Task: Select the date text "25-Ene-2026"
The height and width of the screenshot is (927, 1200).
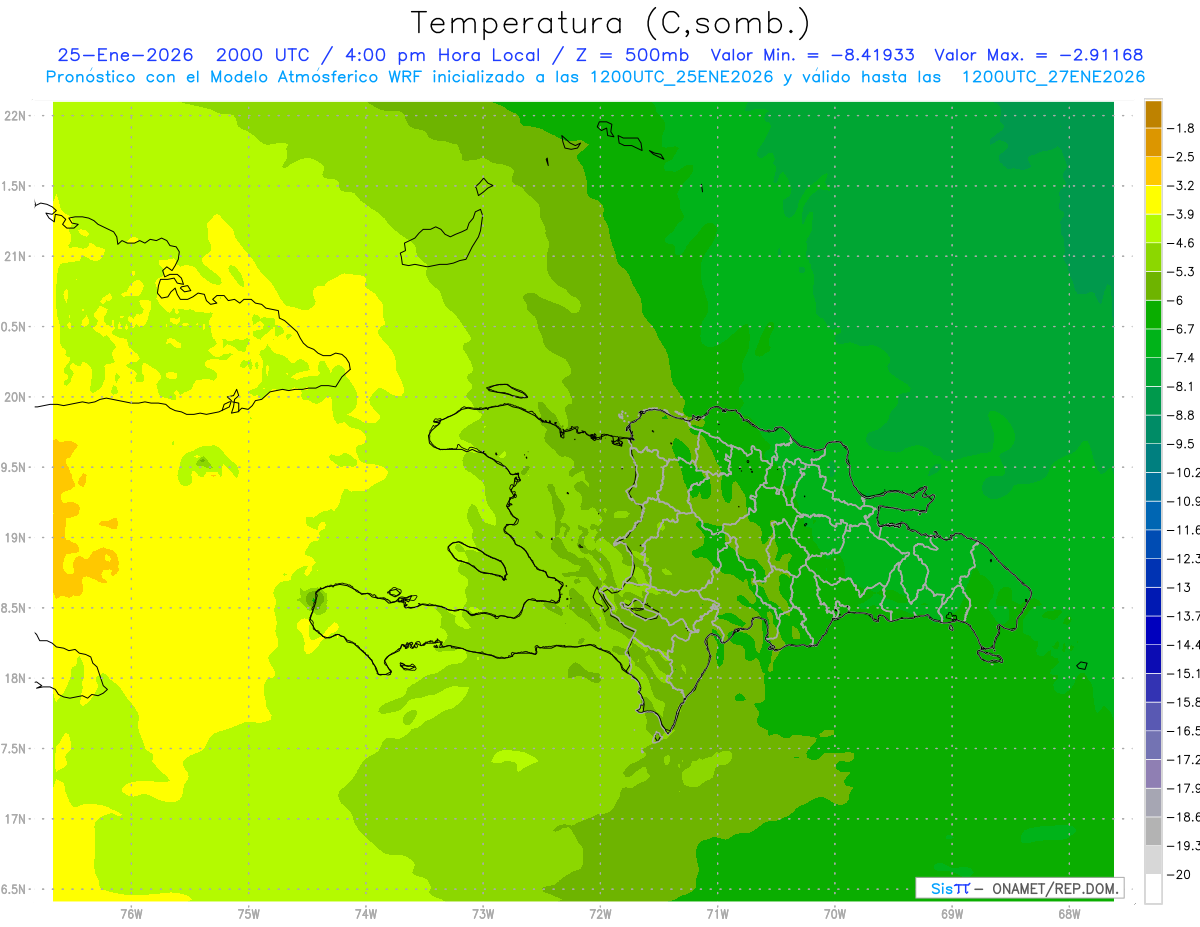Action: (x=125, y=55)
